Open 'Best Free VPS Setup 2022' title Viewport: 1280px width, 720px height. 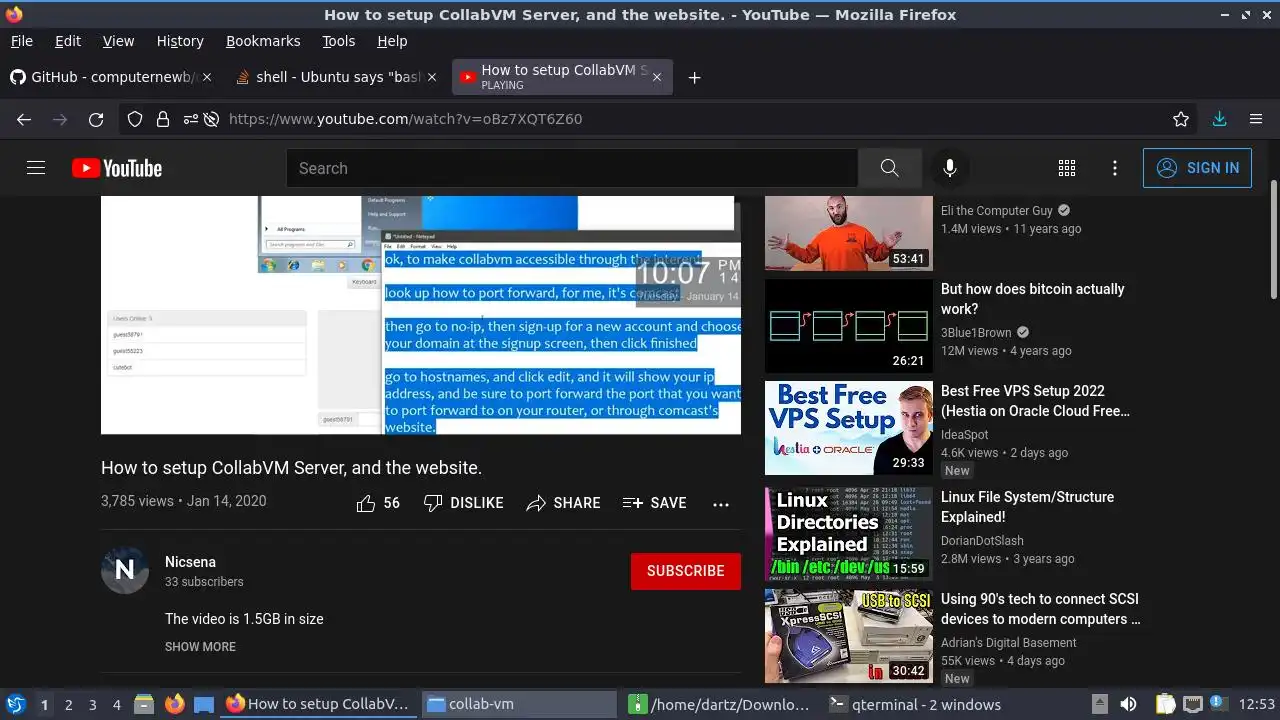coord(1035,401)
